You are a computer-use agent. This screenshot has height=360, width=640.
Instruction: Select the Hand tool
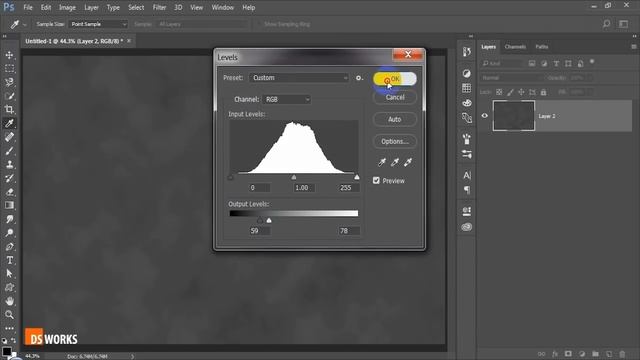pos(9,301)
